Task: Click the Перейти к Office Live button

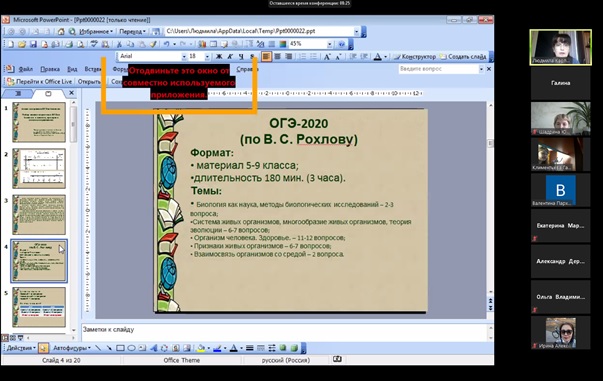Action: click(x=40, y=82)
